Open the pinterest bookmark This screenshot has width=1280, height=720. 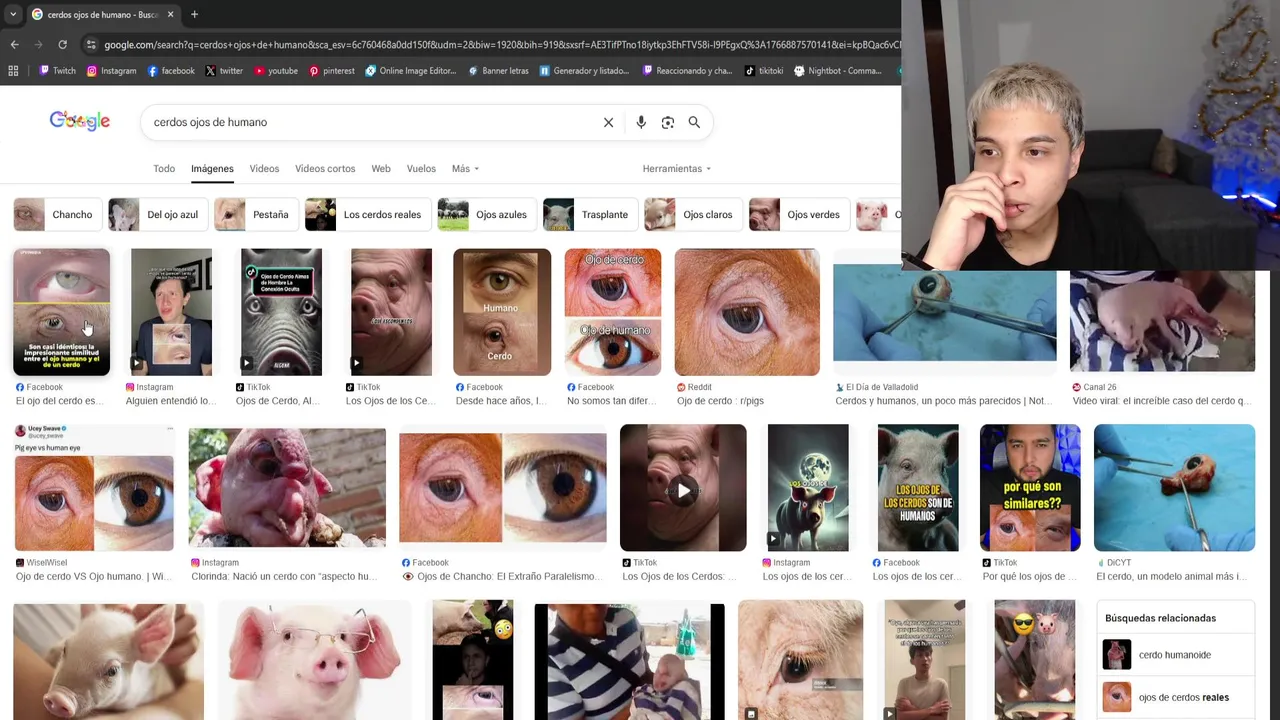click(331, 71)
